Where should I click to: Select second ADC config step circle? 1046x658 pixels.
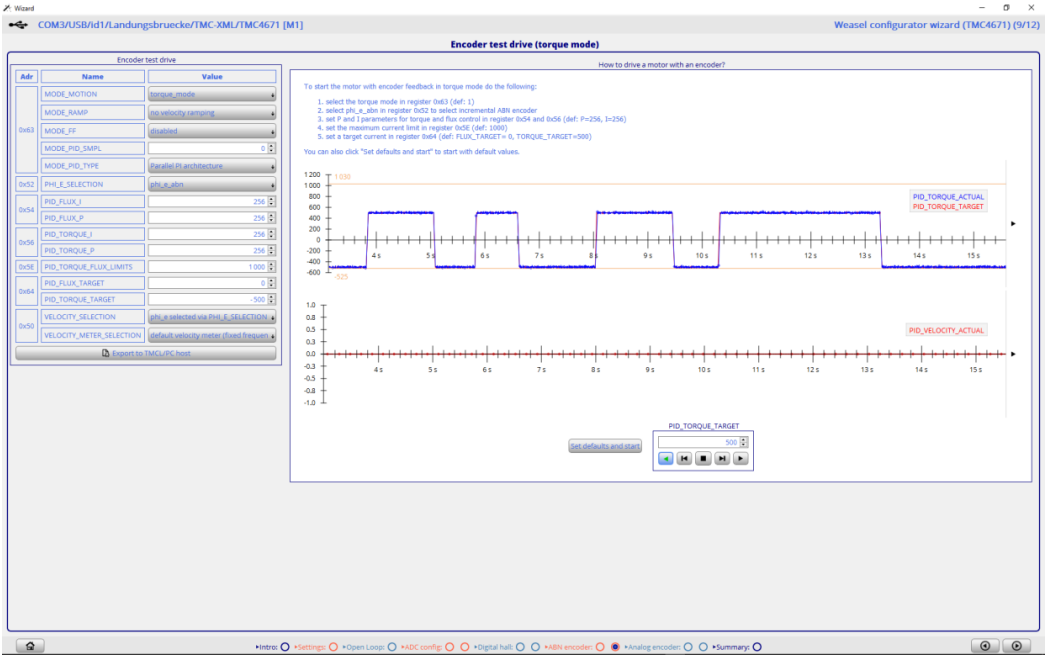[x=465, y=647]
